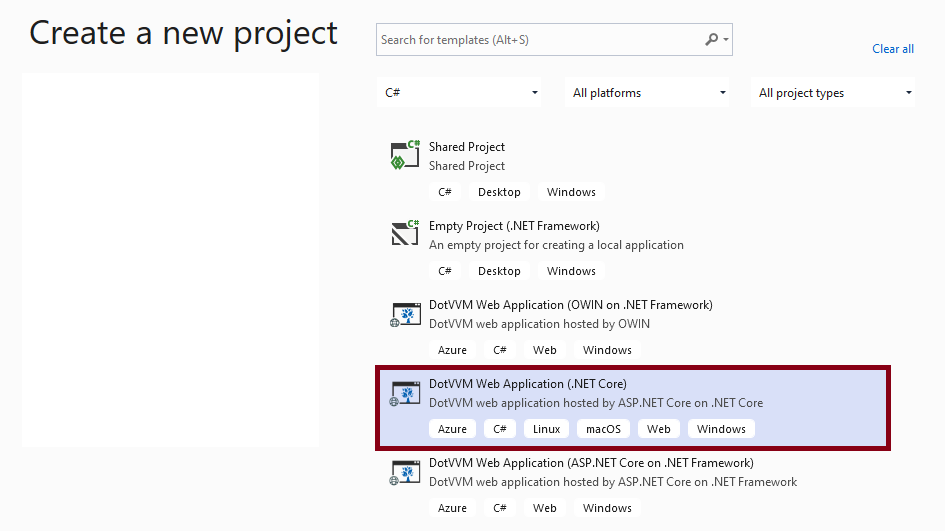Click Windows tag under ASP.NET Core on .NET Framework
Image resolution: width=945 pixels, height=531 pixels.
coord(608,508)
